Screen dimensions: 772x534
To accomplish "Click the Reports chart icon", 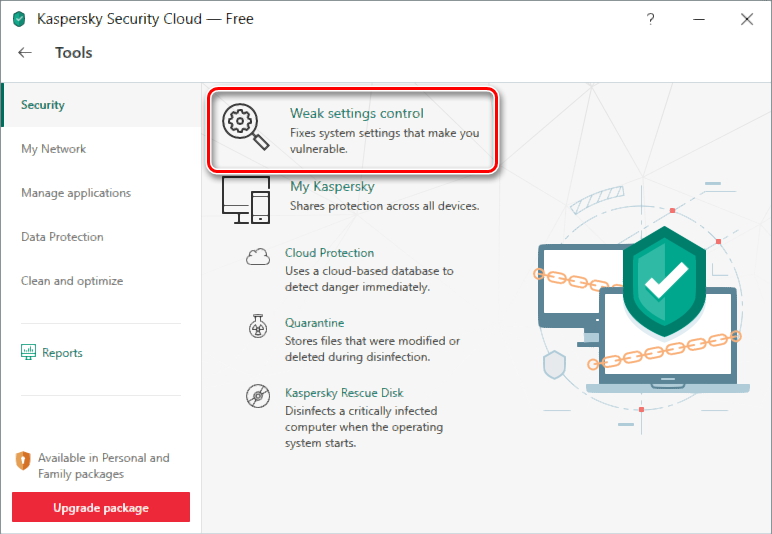I will pos(28,352).
